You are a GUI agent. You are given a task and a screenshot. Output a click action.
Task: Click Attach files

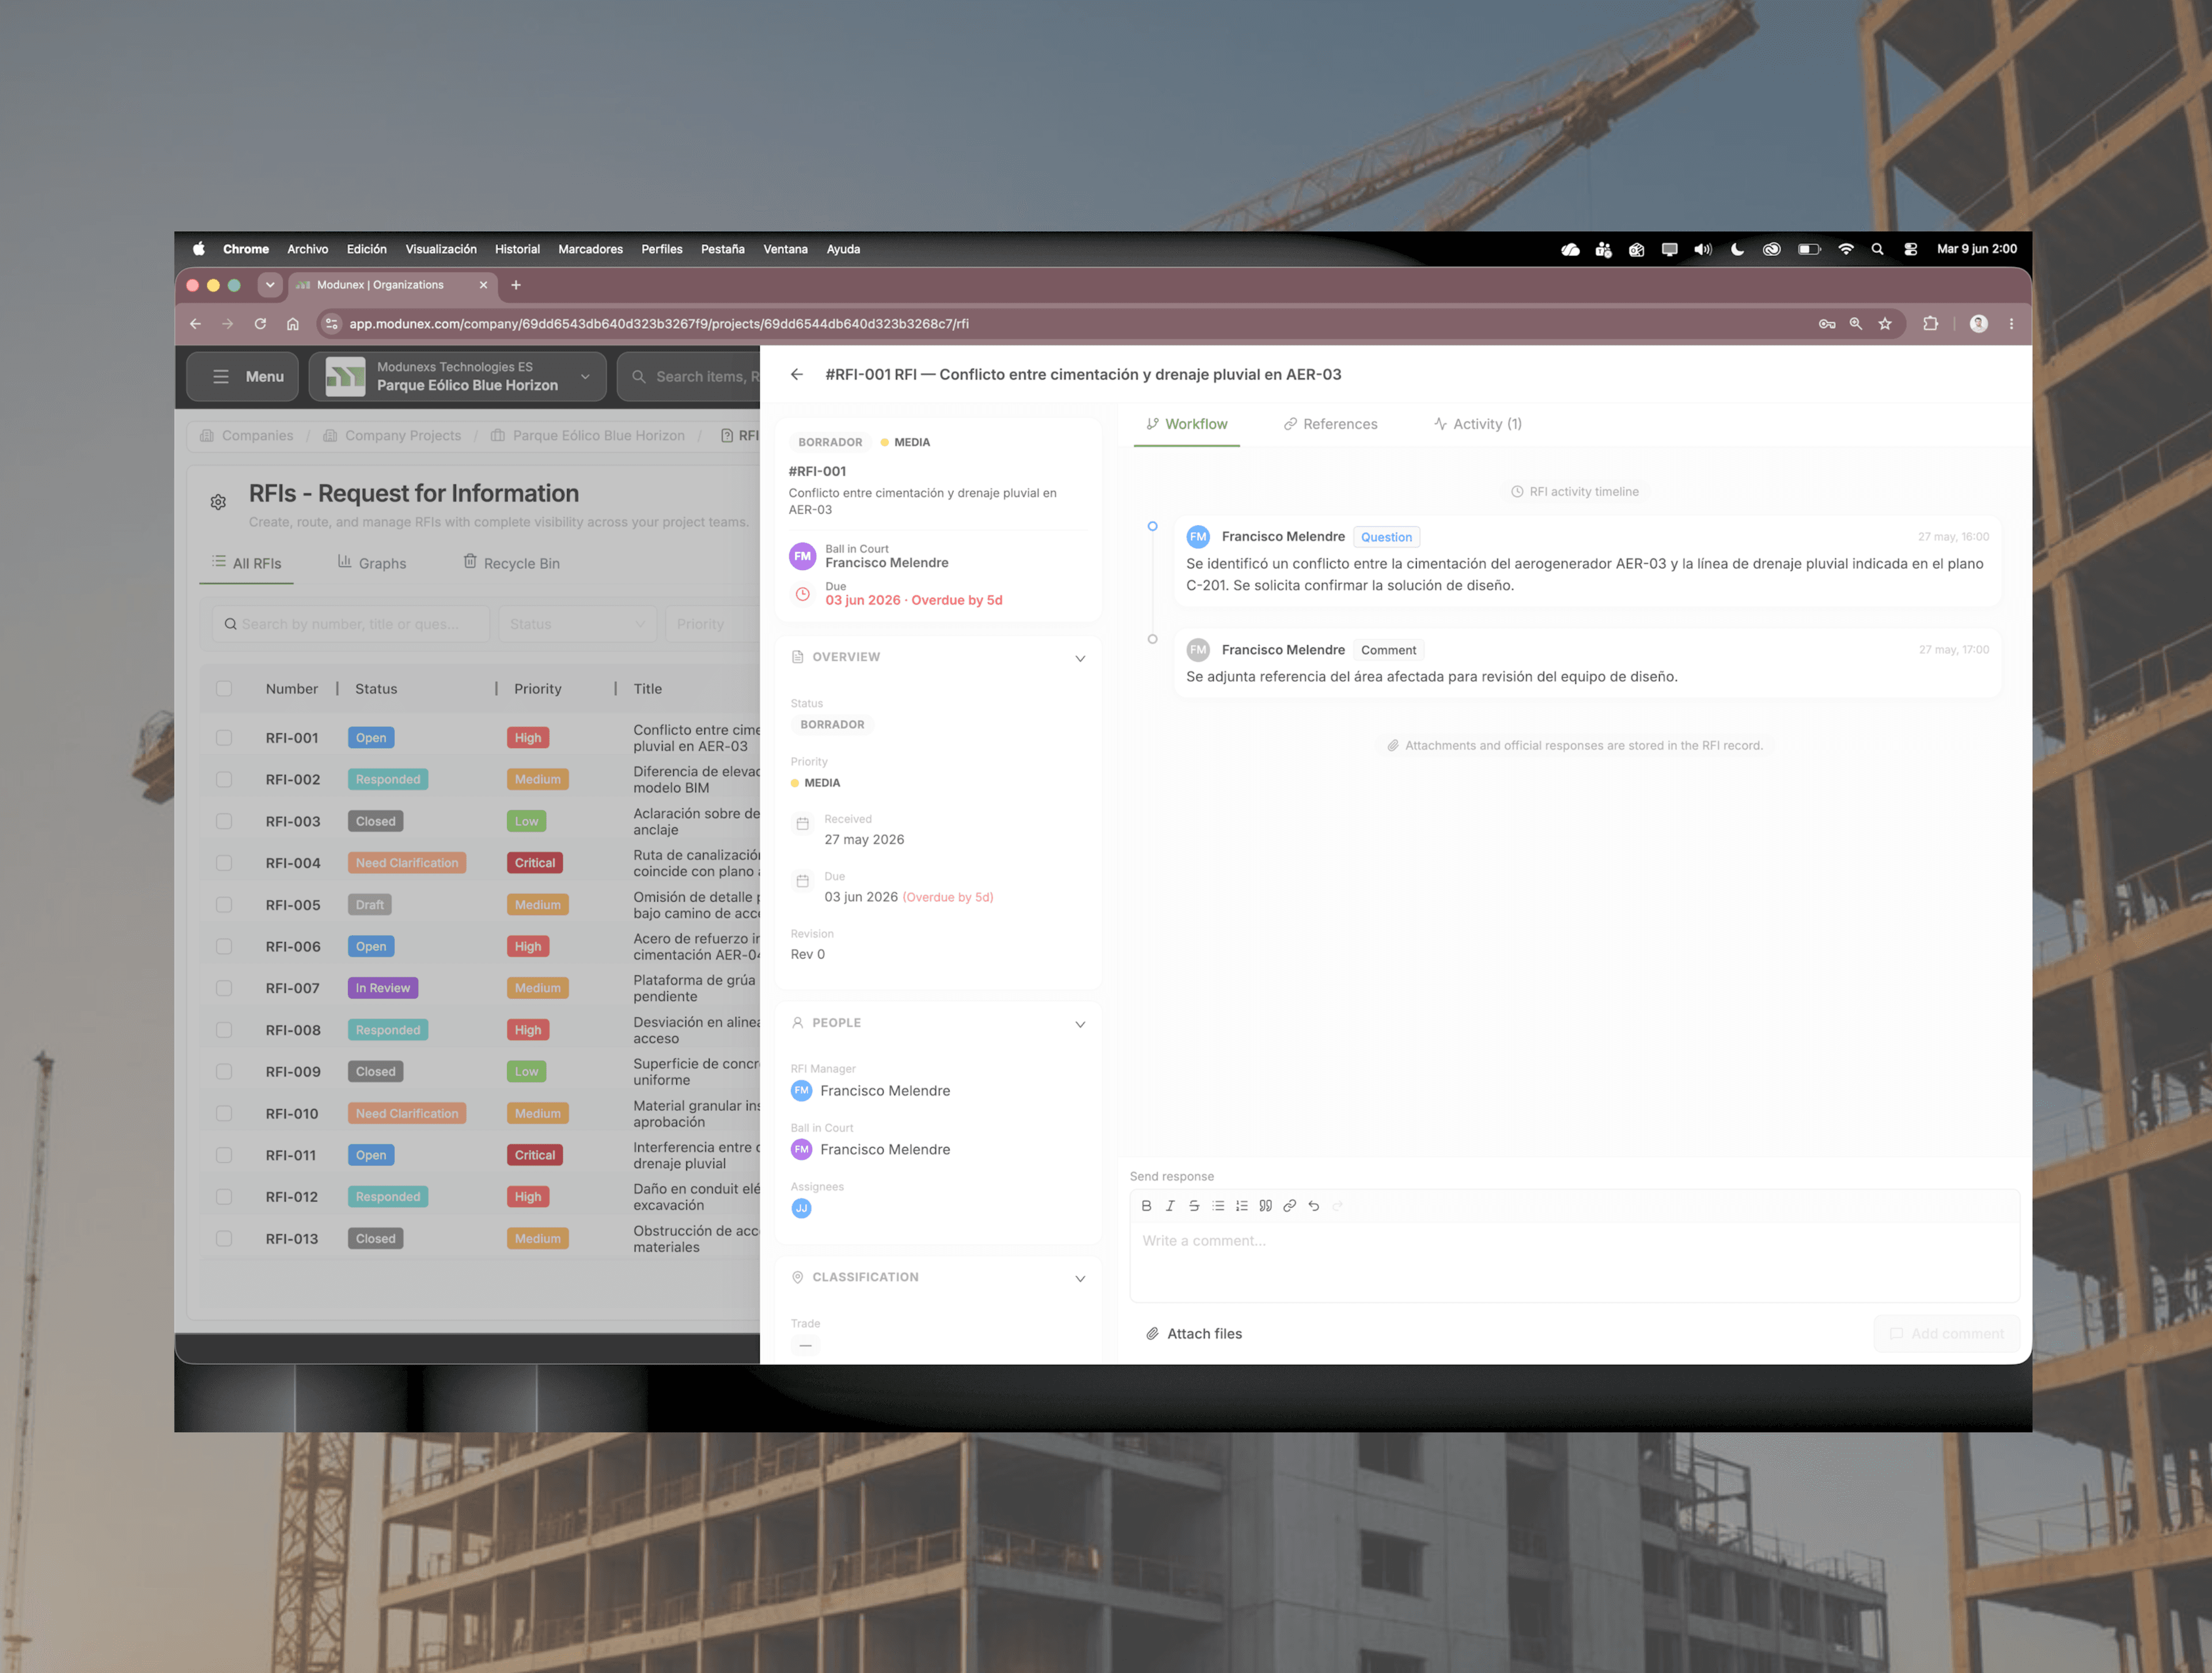coord(1194,1334)
